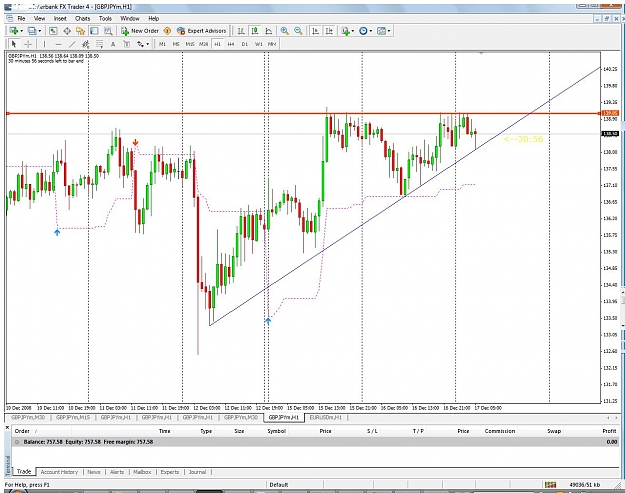This screenshot has width=625, height=493.
Task: Expand the Periods dropdown arrow
Action: pyautogui.click(x=371, y=31)
